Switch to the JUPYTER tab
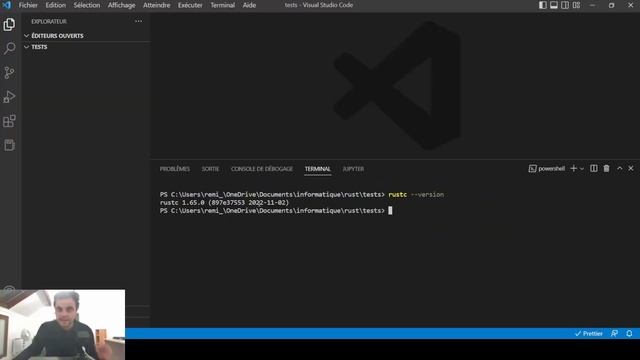Screen dimensions: 640x360 (353, 169)
